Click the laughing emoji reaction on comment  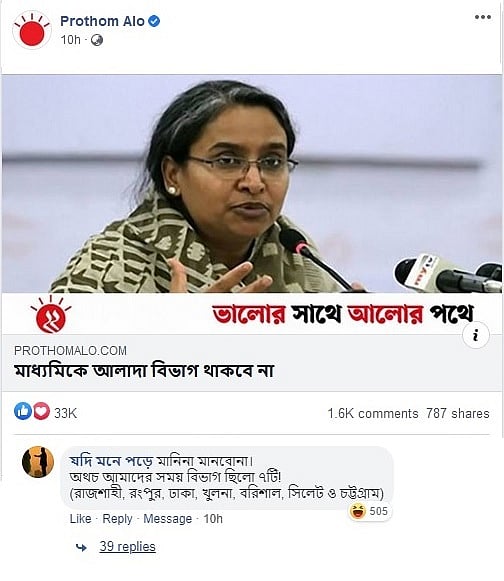(358, 511)
